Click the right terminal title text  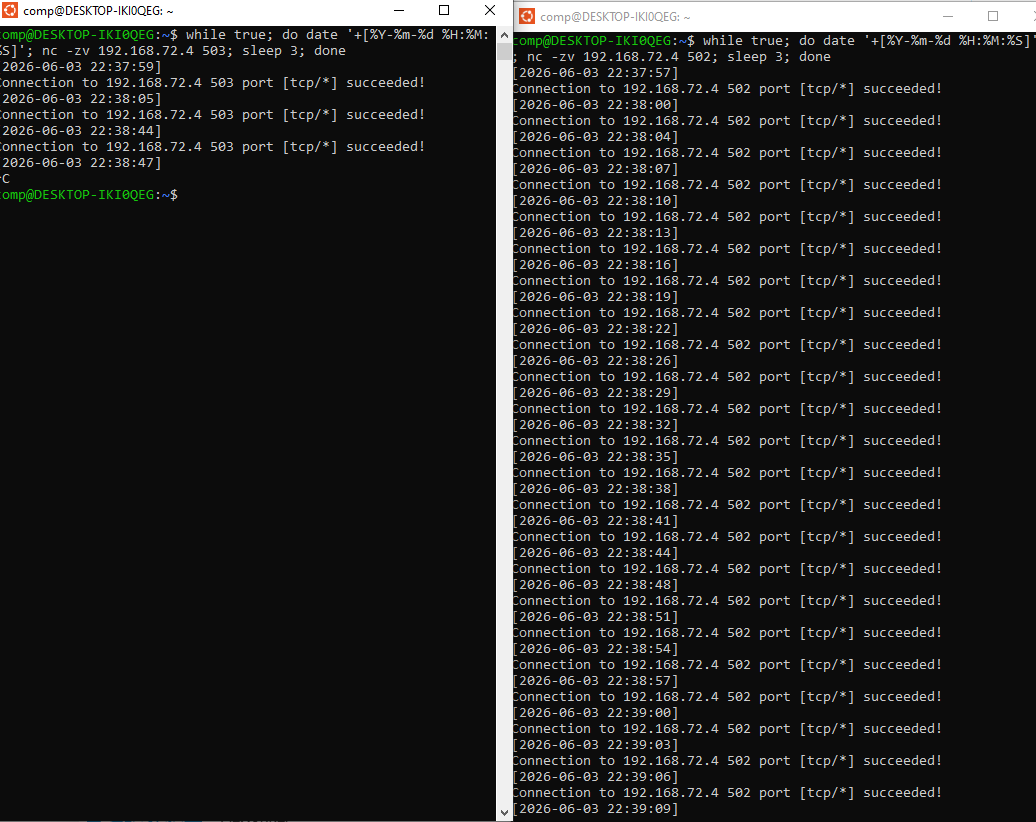tap(615, 17)
